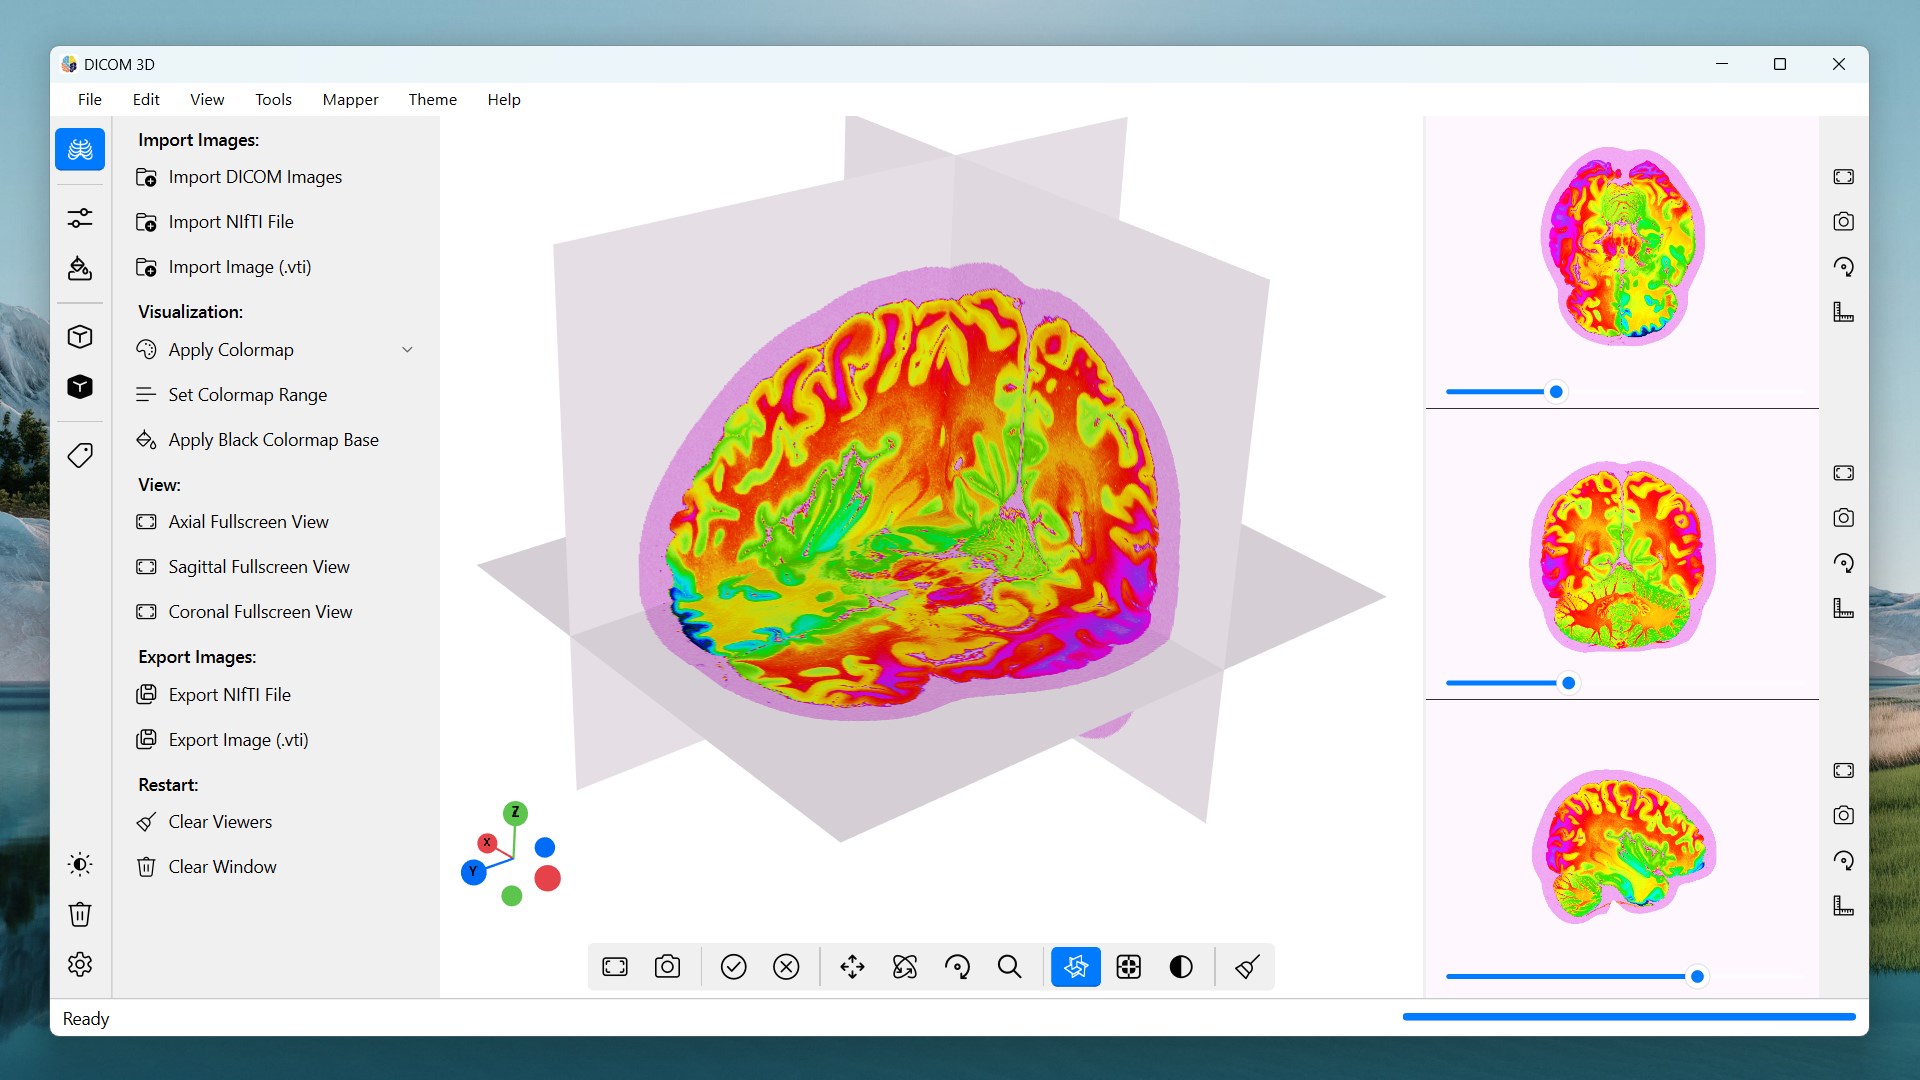Open the sliders settings panel in sidebar

pos(80,218)
